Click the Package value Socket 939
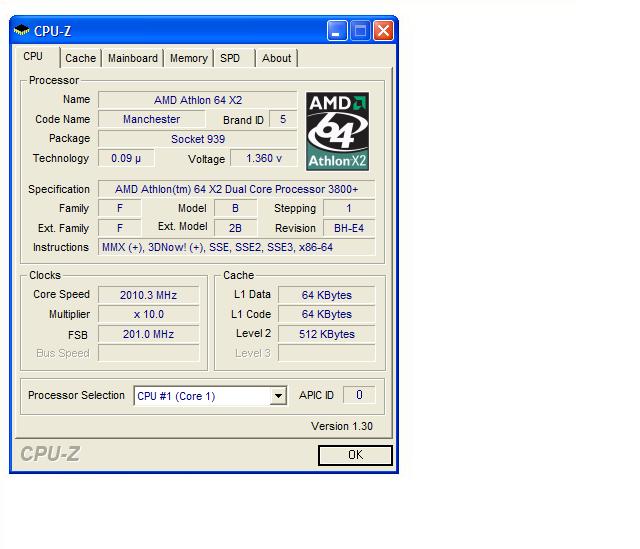The image size is (640, 549). click(x=198, y=139)
